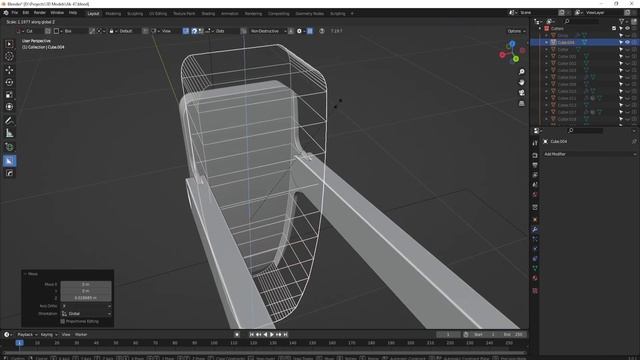Select the Select Box tool in the left toolbar
Image resolution: width=640 pixels, height=360 pixels.
[x=9, y=44]
